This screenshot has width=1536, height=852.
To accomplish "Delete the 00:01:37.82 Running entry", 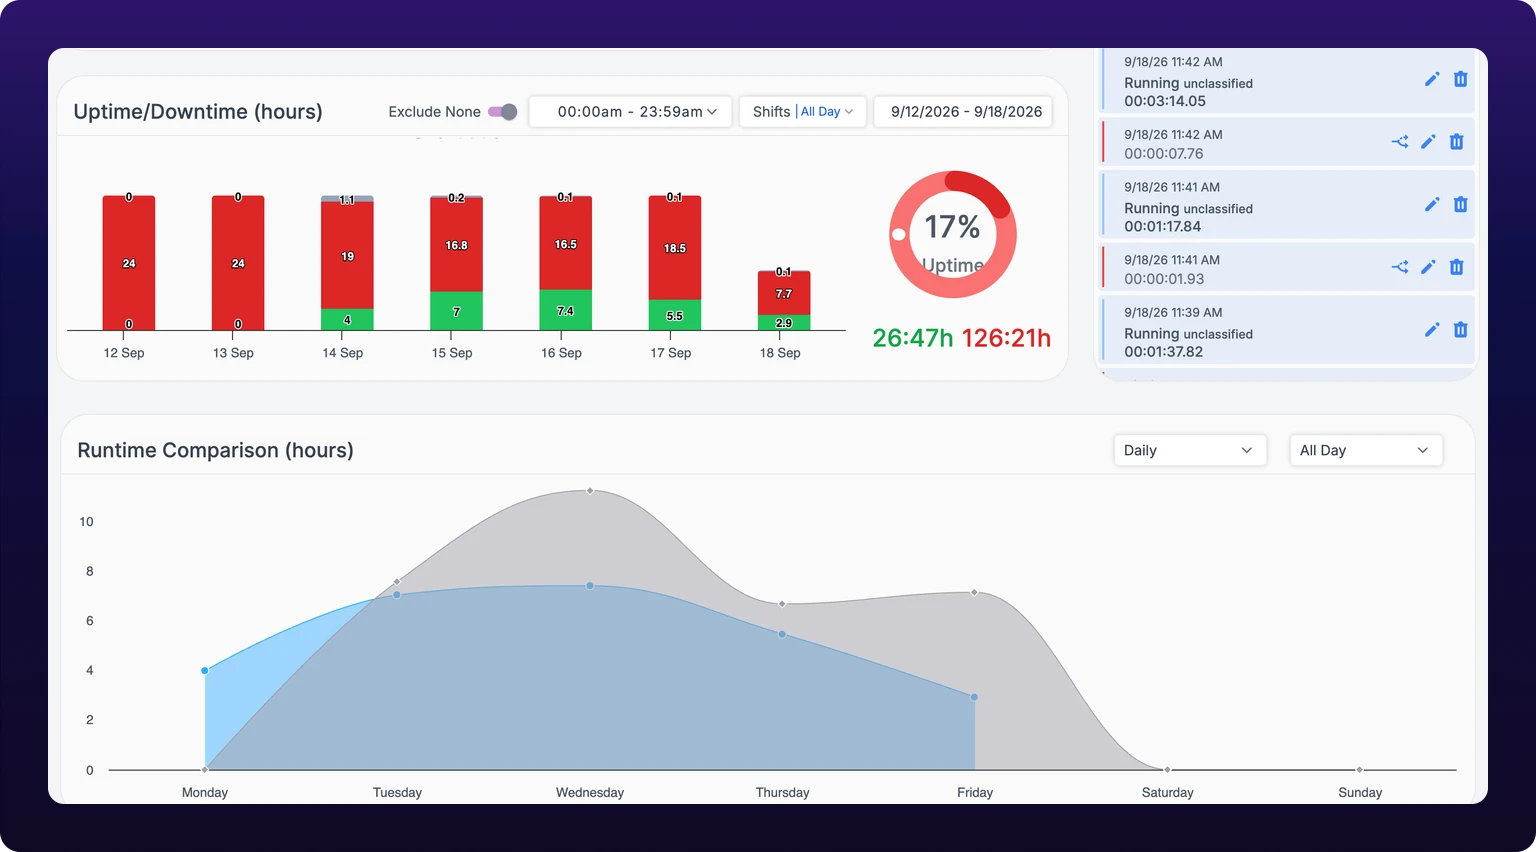I will [x=1460, y=330].
